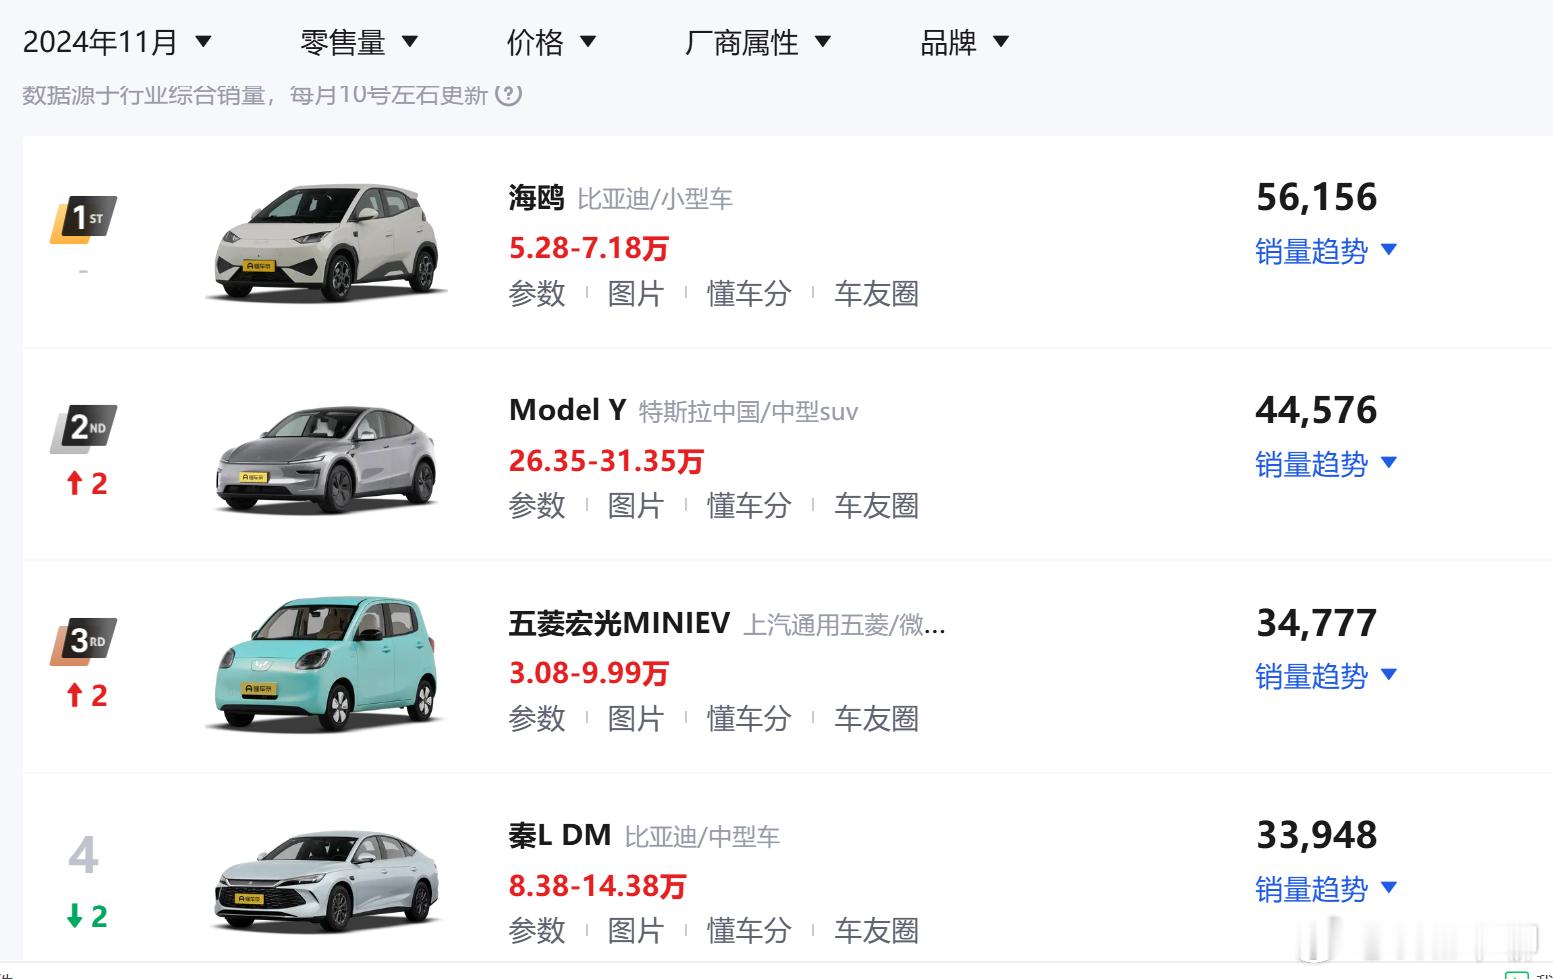The image size is (1553, 979).
Task: Click the 2nd place rank badge
Action: coord(84,429)
